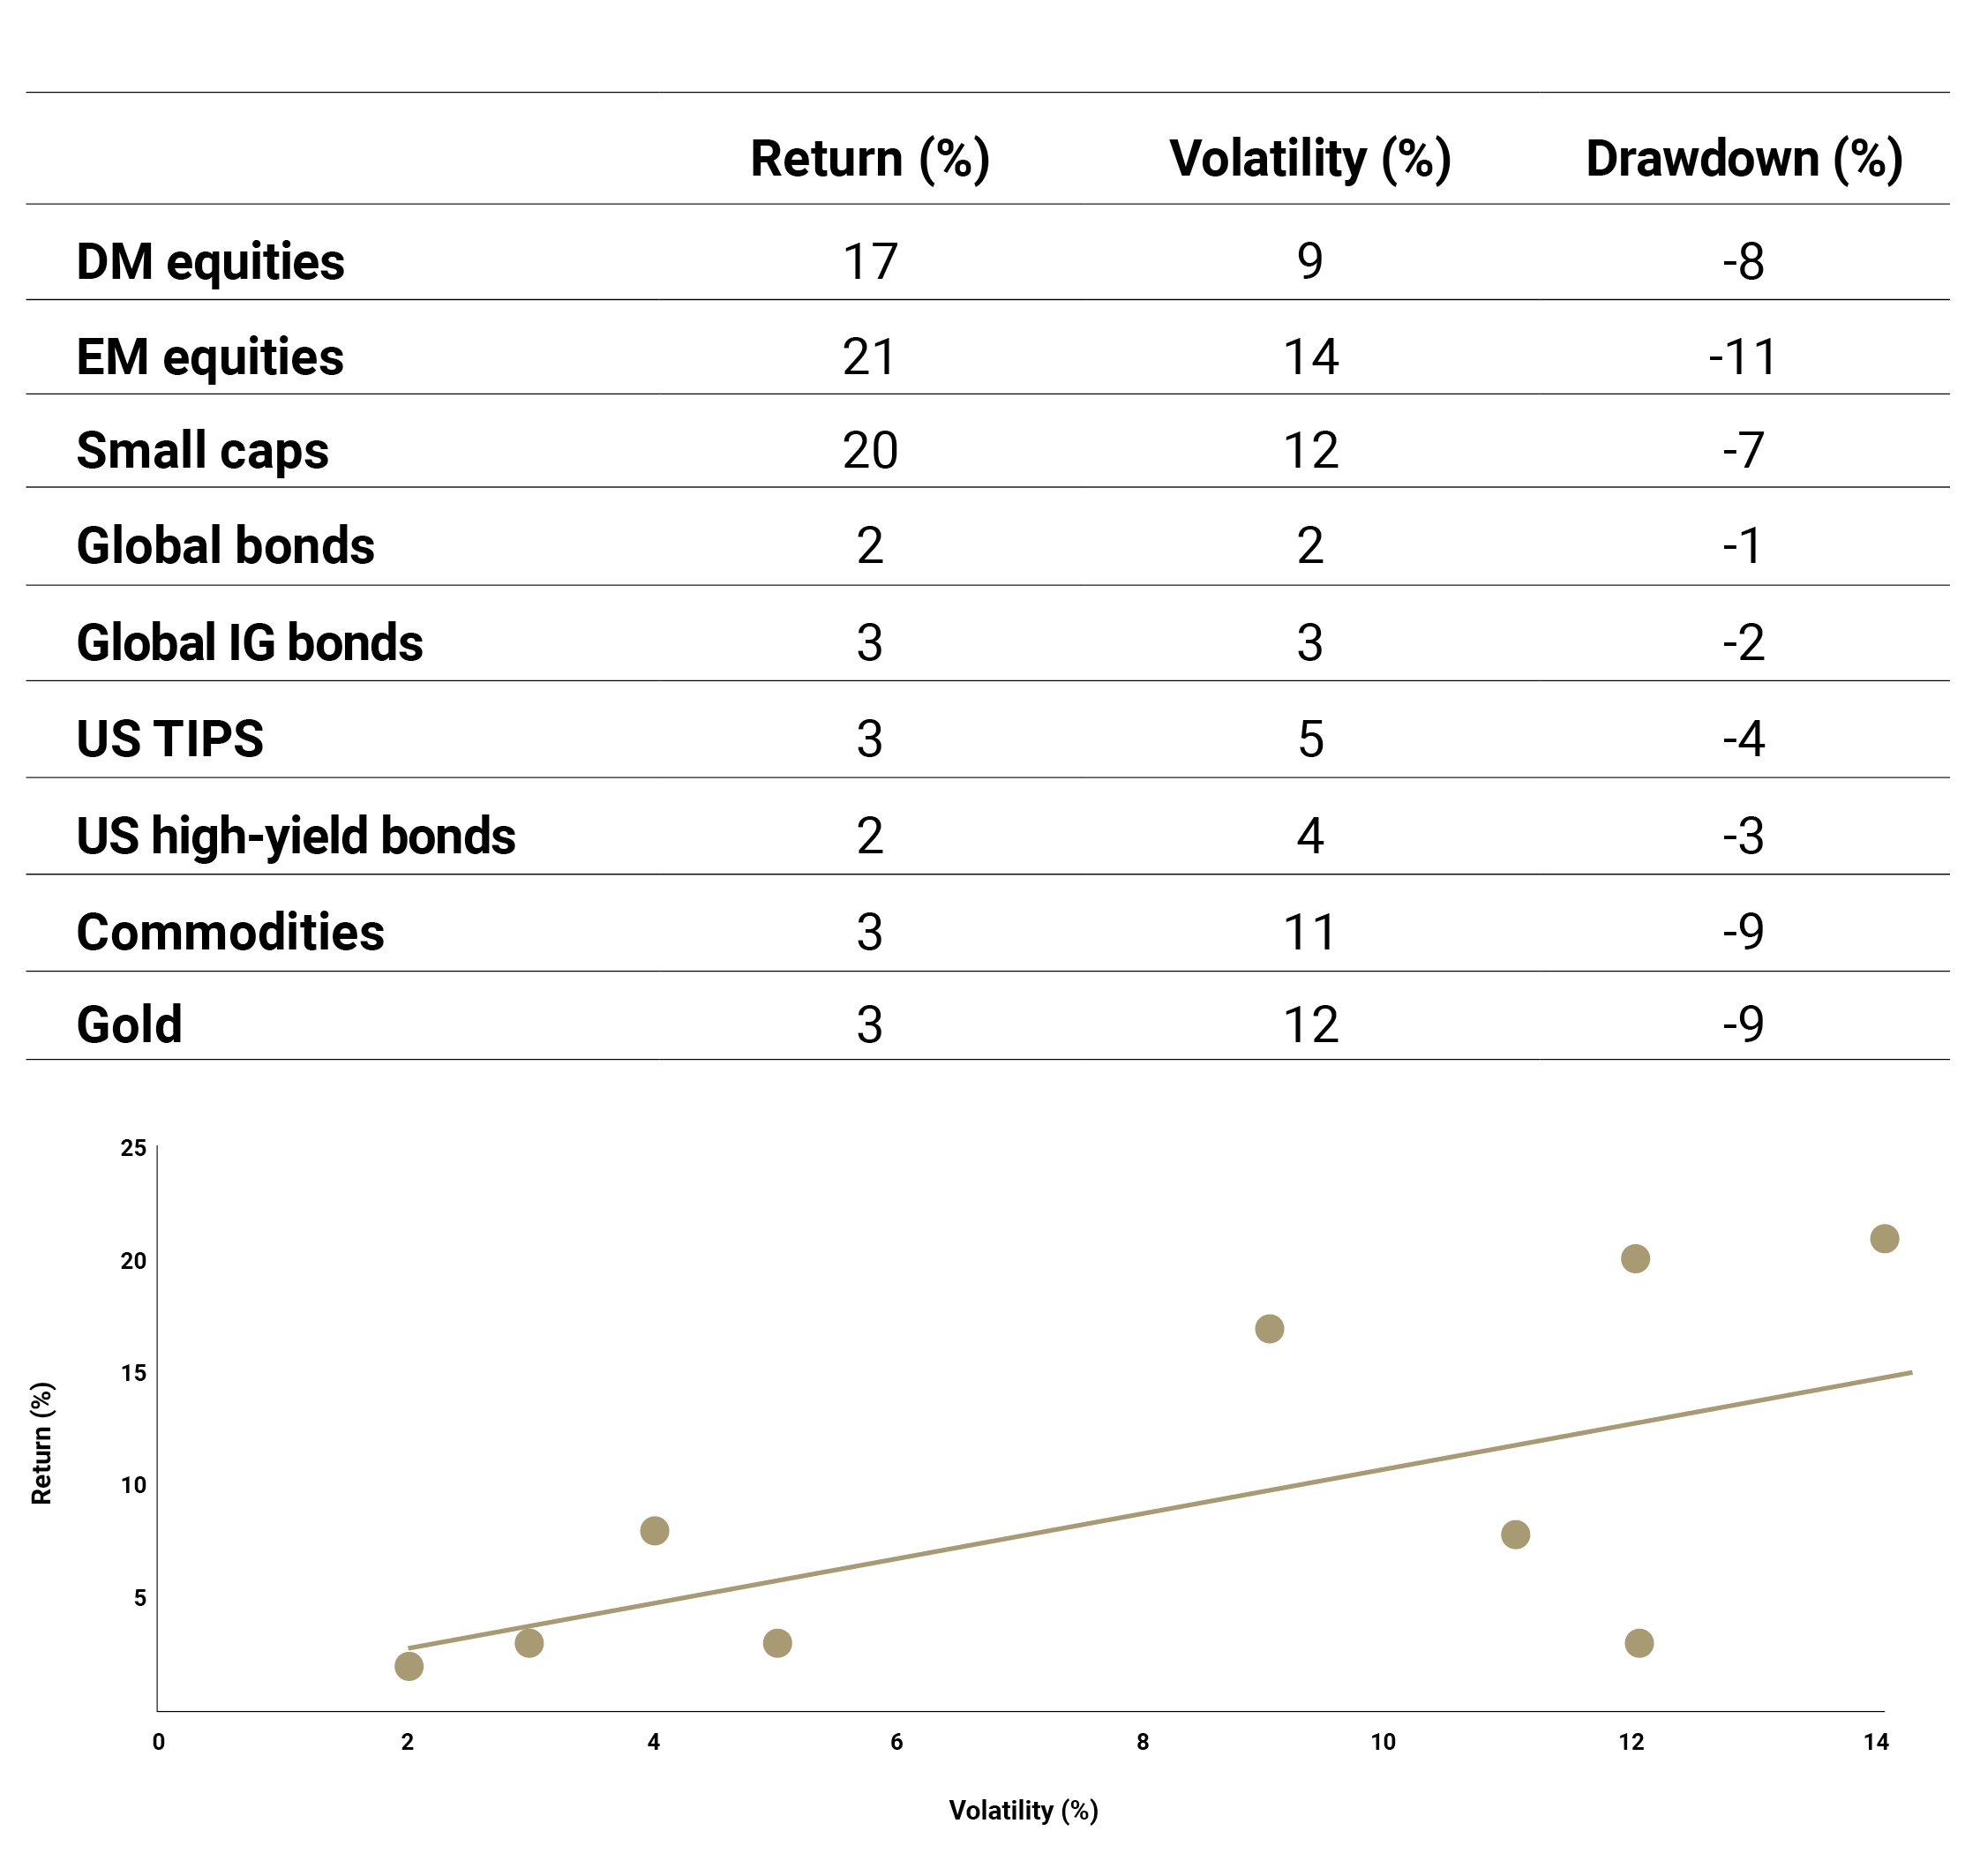The image size is (1980, 1876).
Task: Select the Commodities row label
Action: tap(230, 932)
